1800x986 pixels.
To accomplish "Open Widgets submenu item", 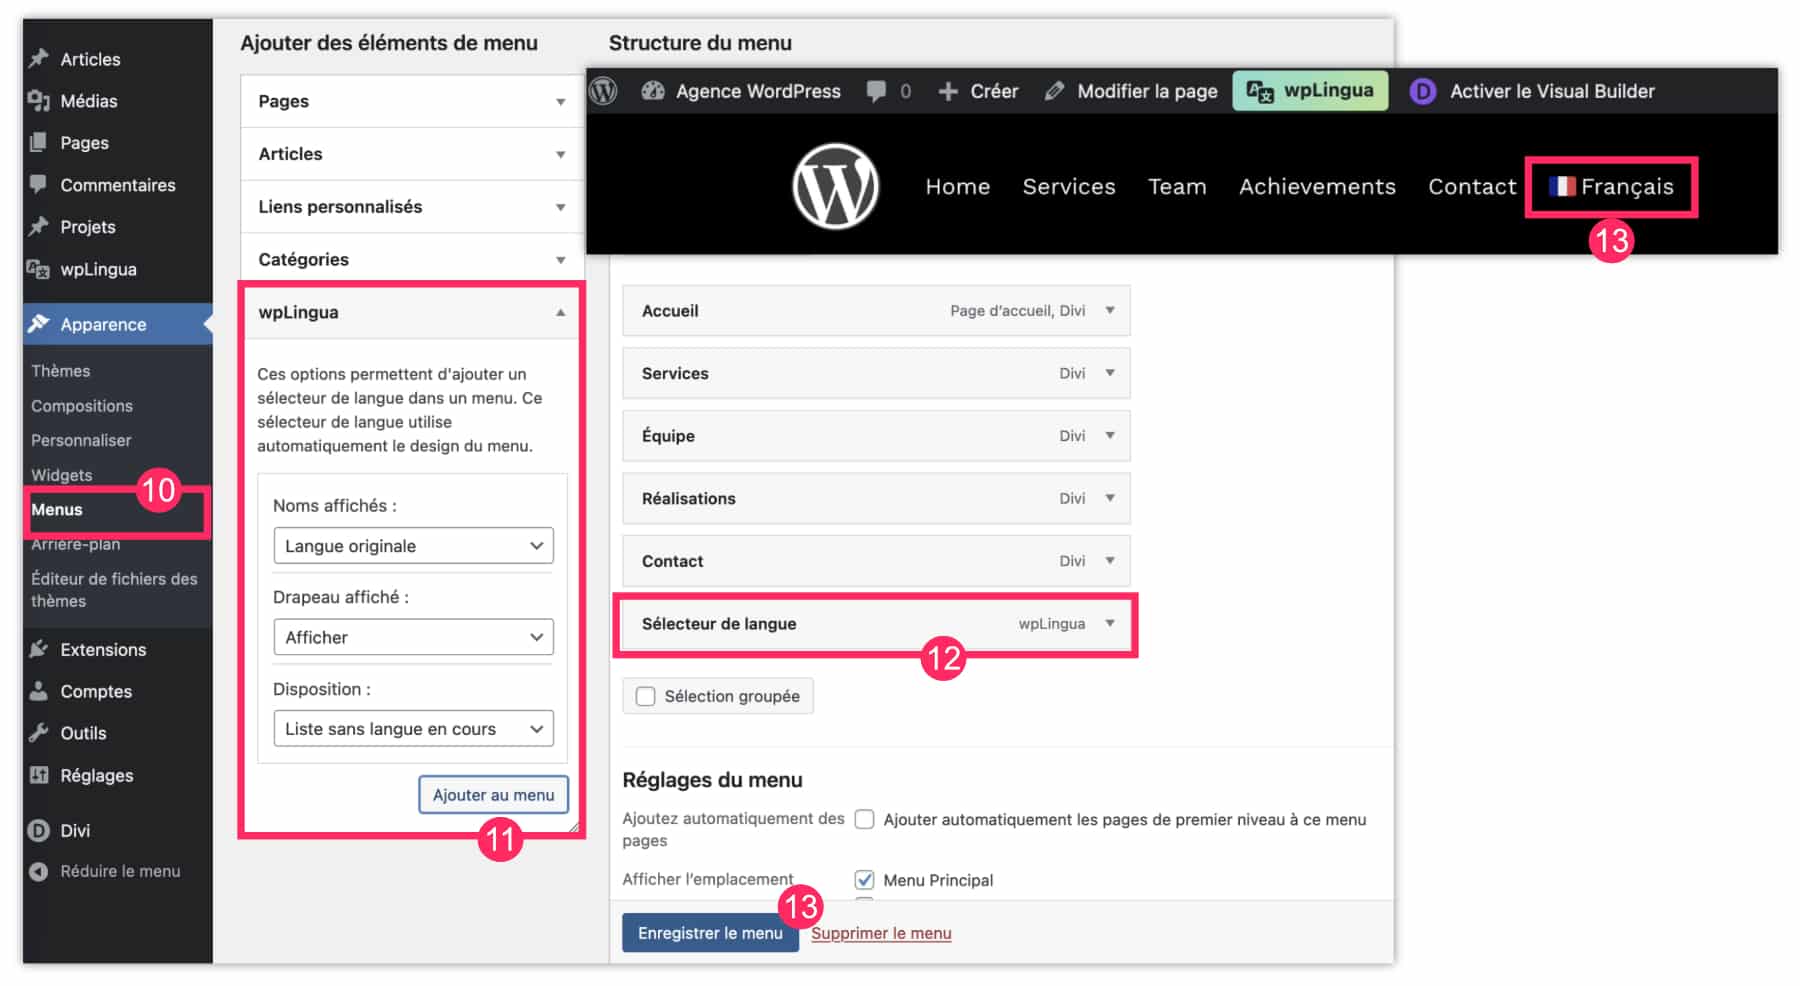I will coord(62,475).
